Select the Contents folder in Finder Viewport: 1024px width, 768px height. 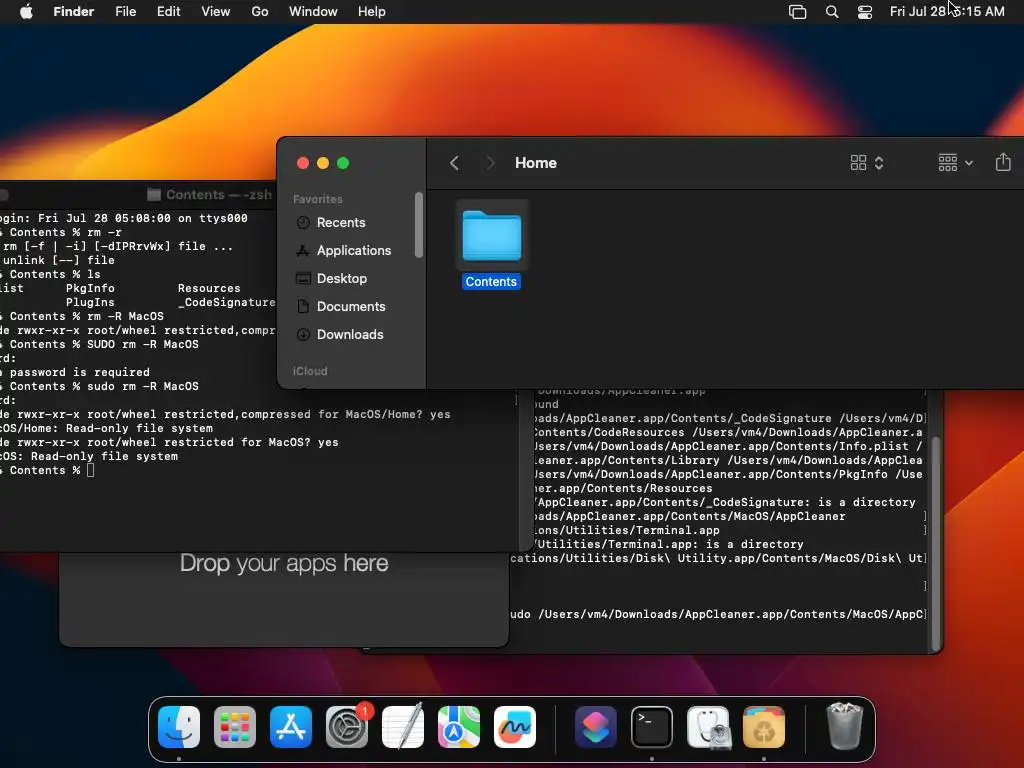[x=491, y=246]
